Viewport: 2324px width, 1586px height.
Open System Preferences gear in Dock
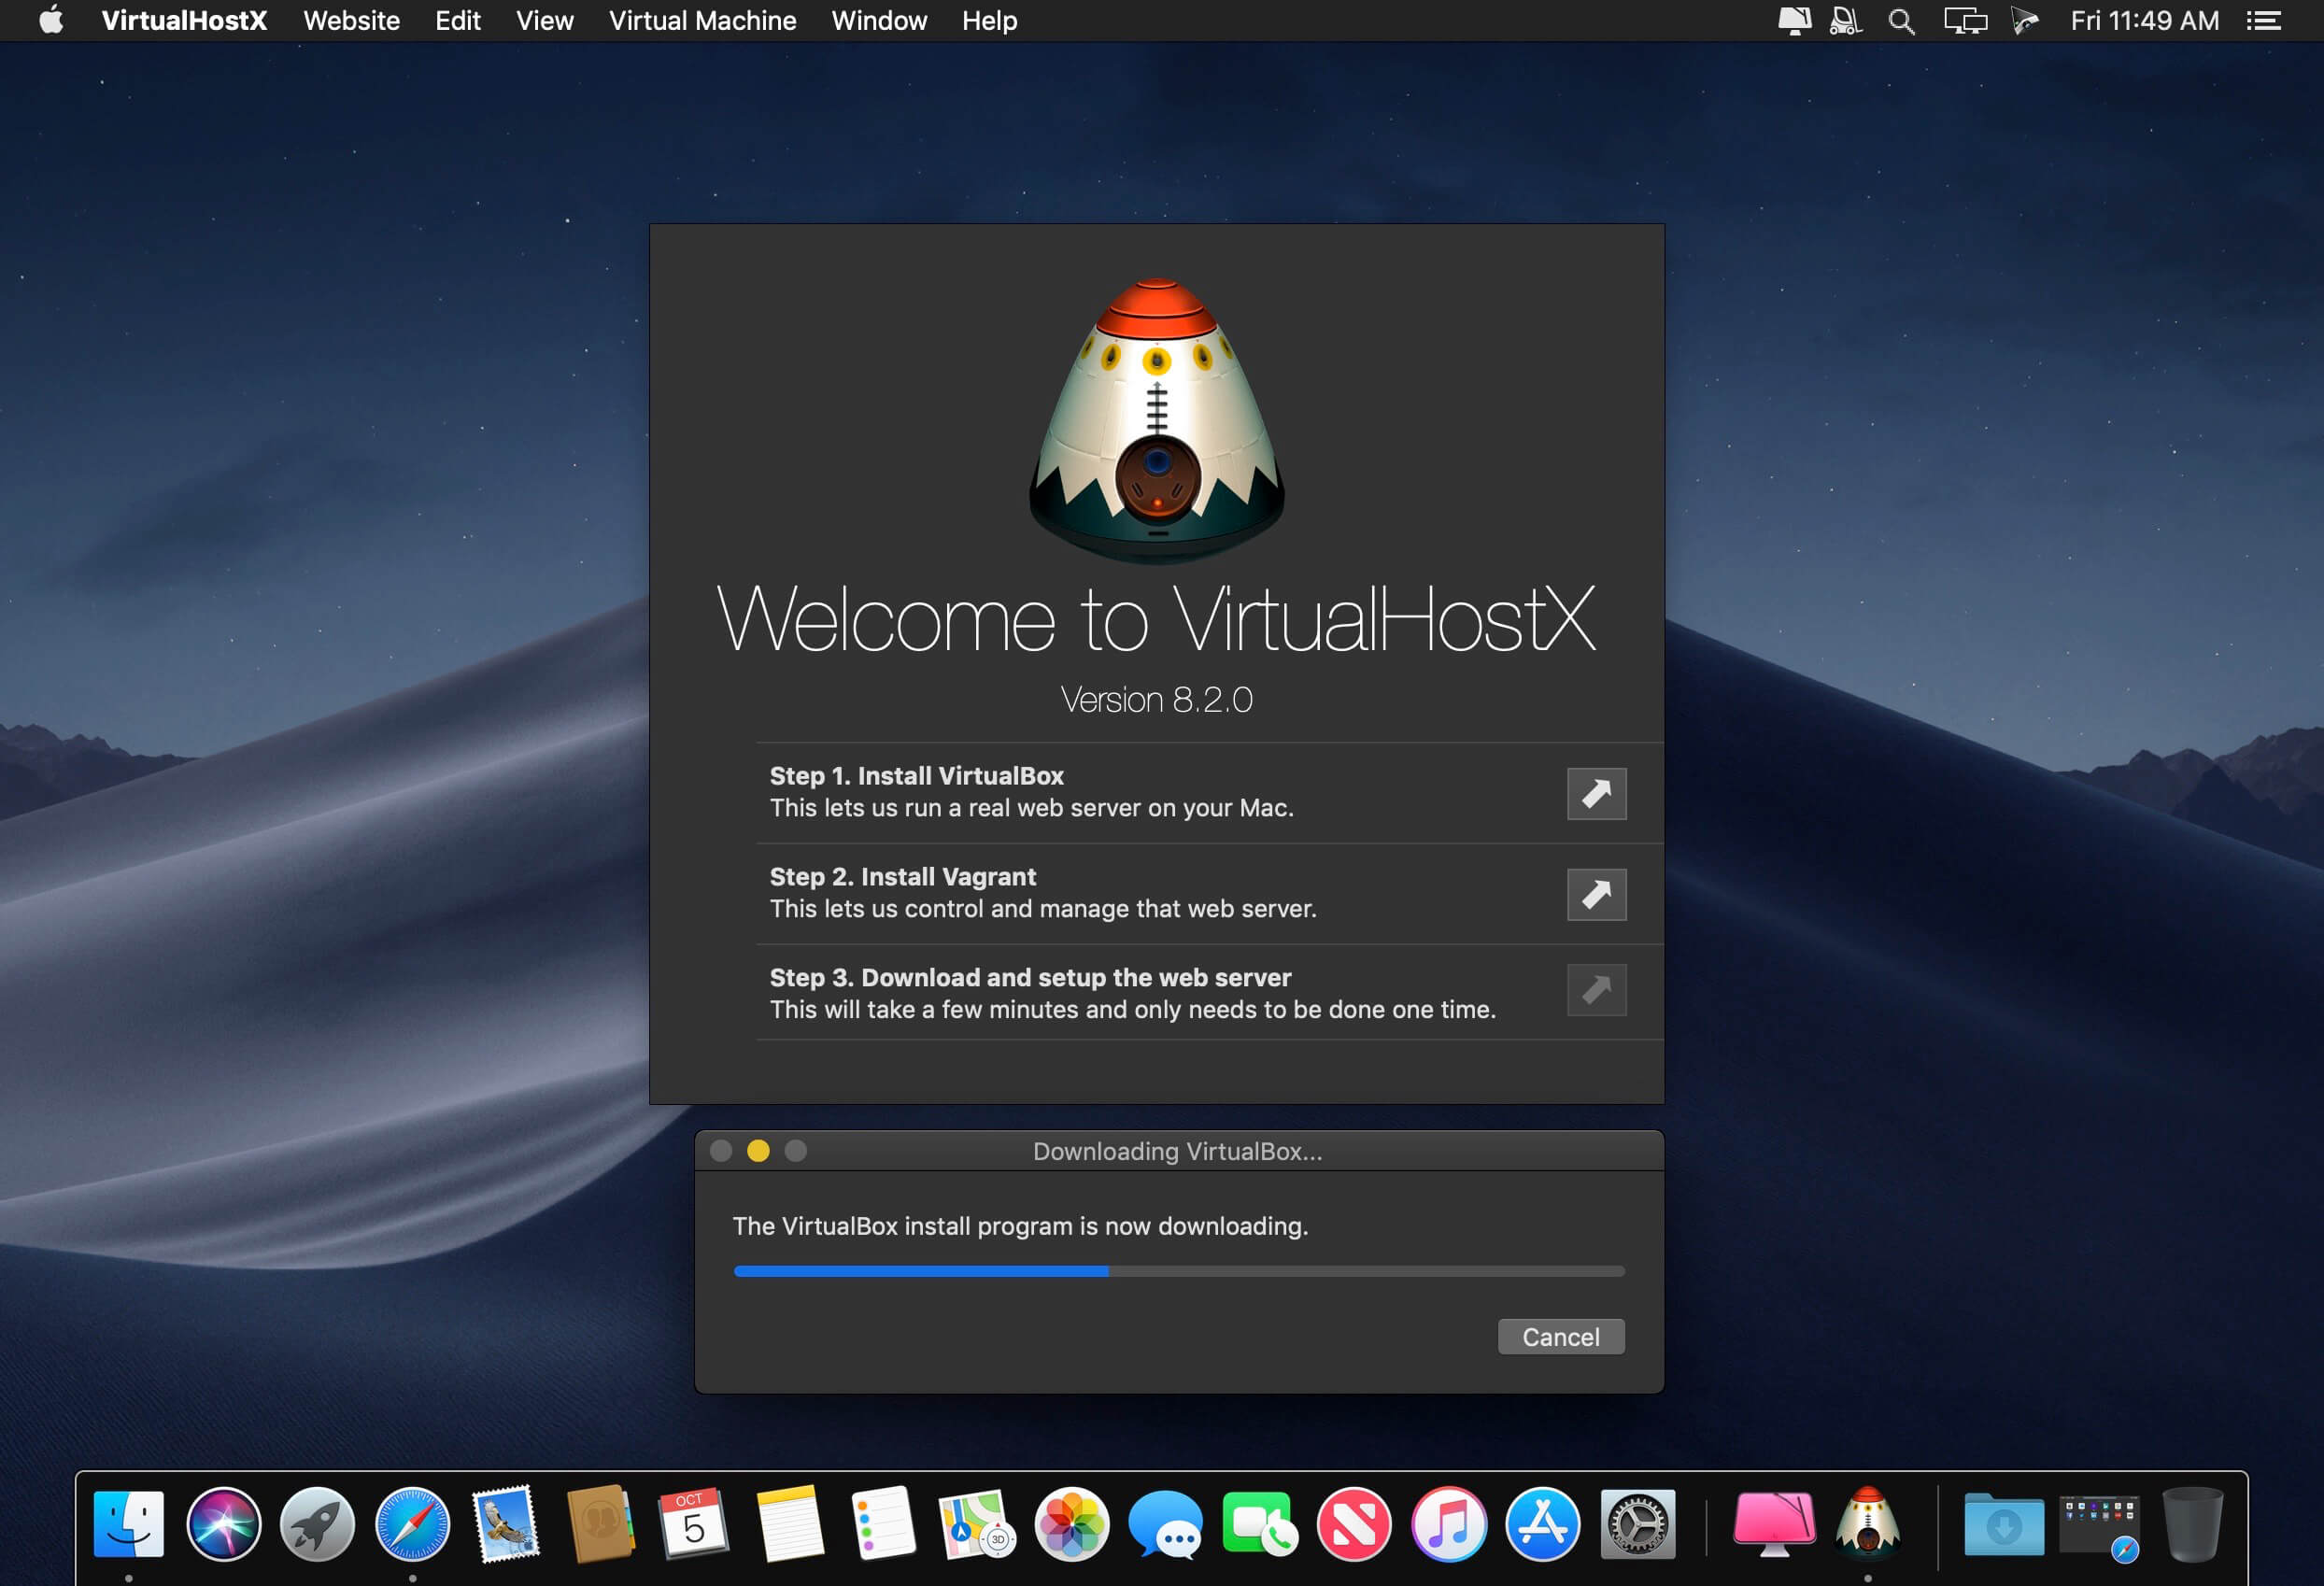(1637, 1525)
